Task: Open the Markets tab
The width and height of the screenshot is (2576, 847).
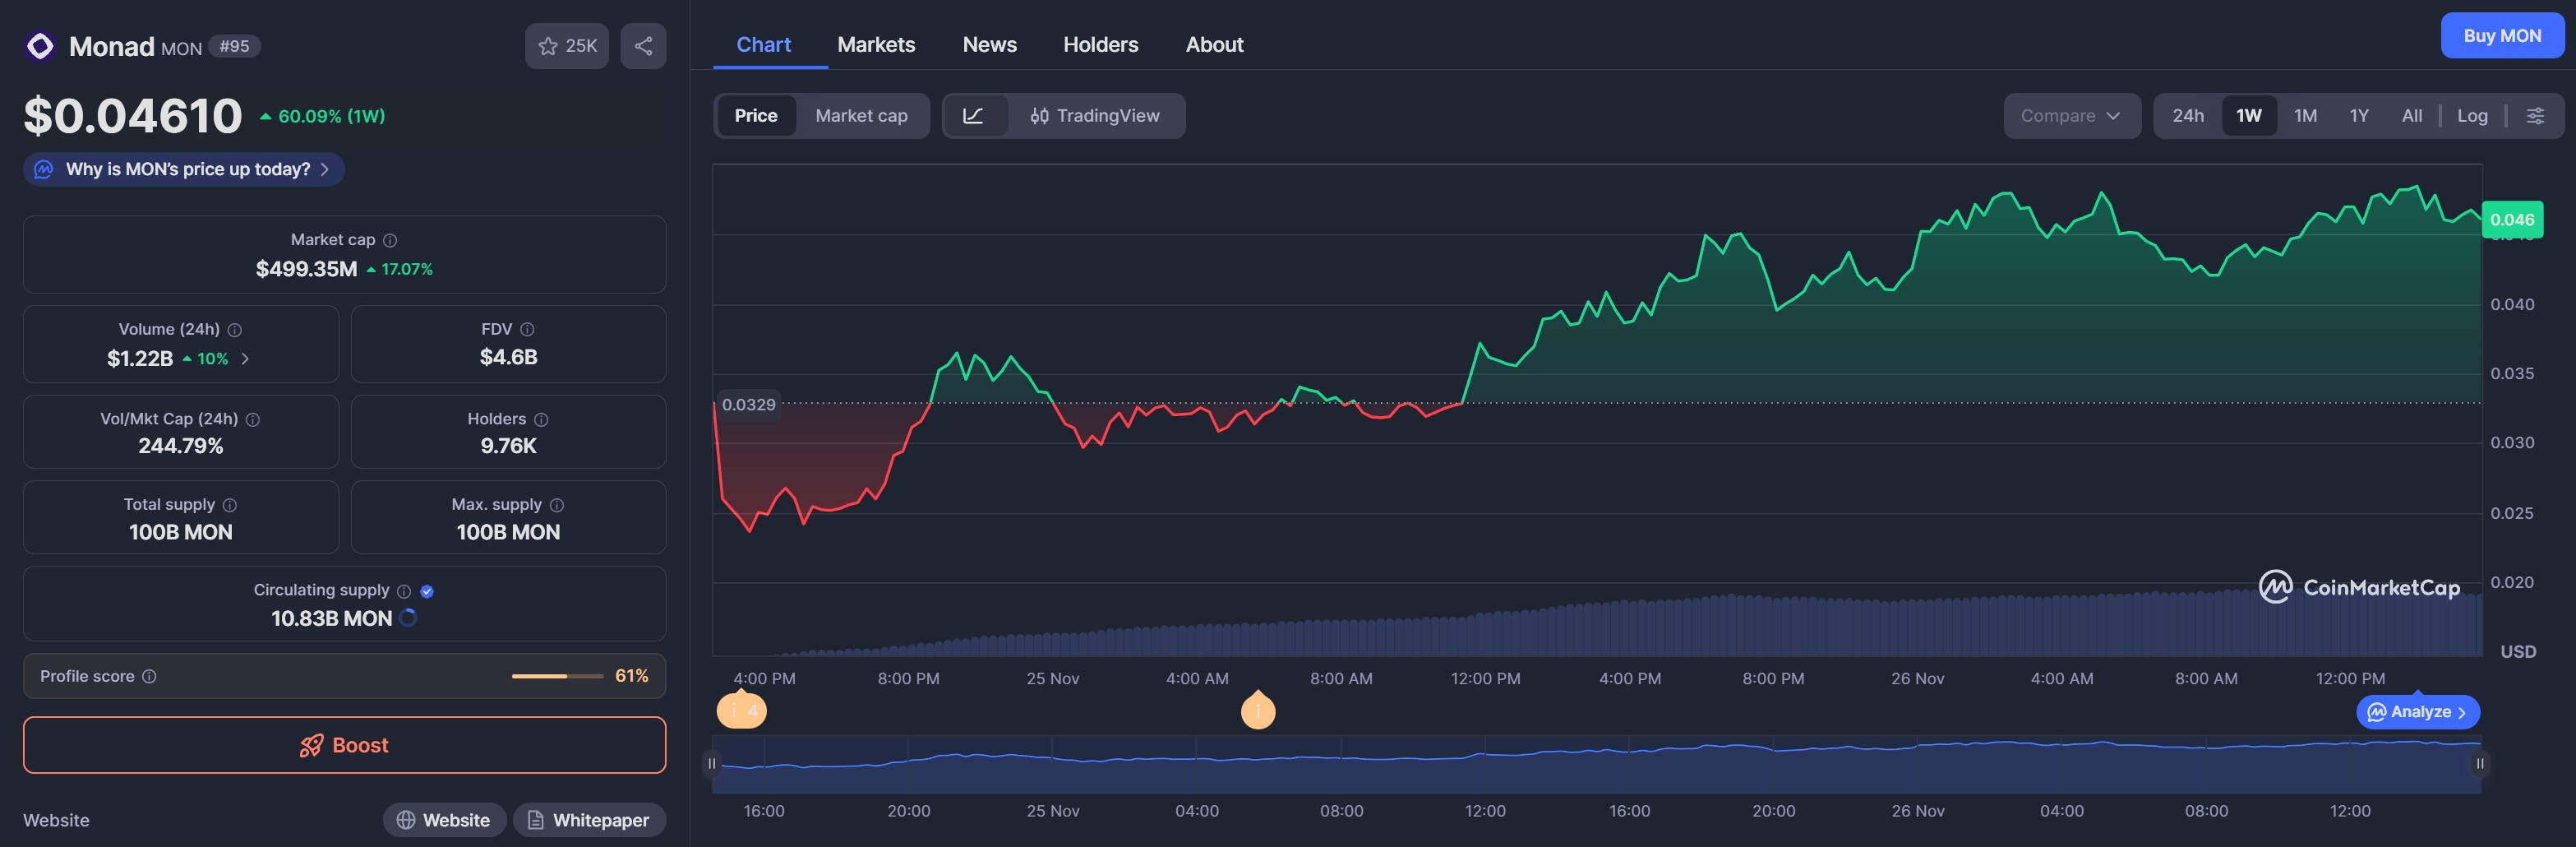Action: pyautogui.click(x=876, y=45)
